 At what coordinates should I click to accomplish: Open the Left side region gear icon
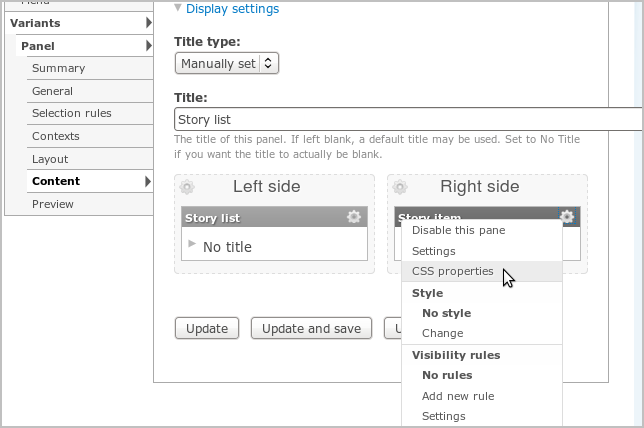coord(187,187)
